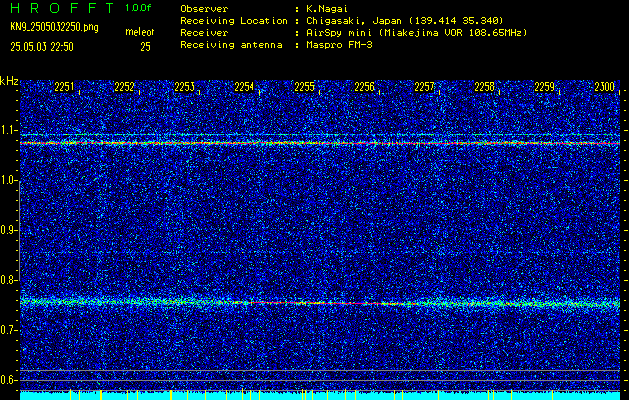Select antenna value Maspro FM-3
The height and width of the screenshot is (400, 629).
pyautogui.click(x=339, y=45)
